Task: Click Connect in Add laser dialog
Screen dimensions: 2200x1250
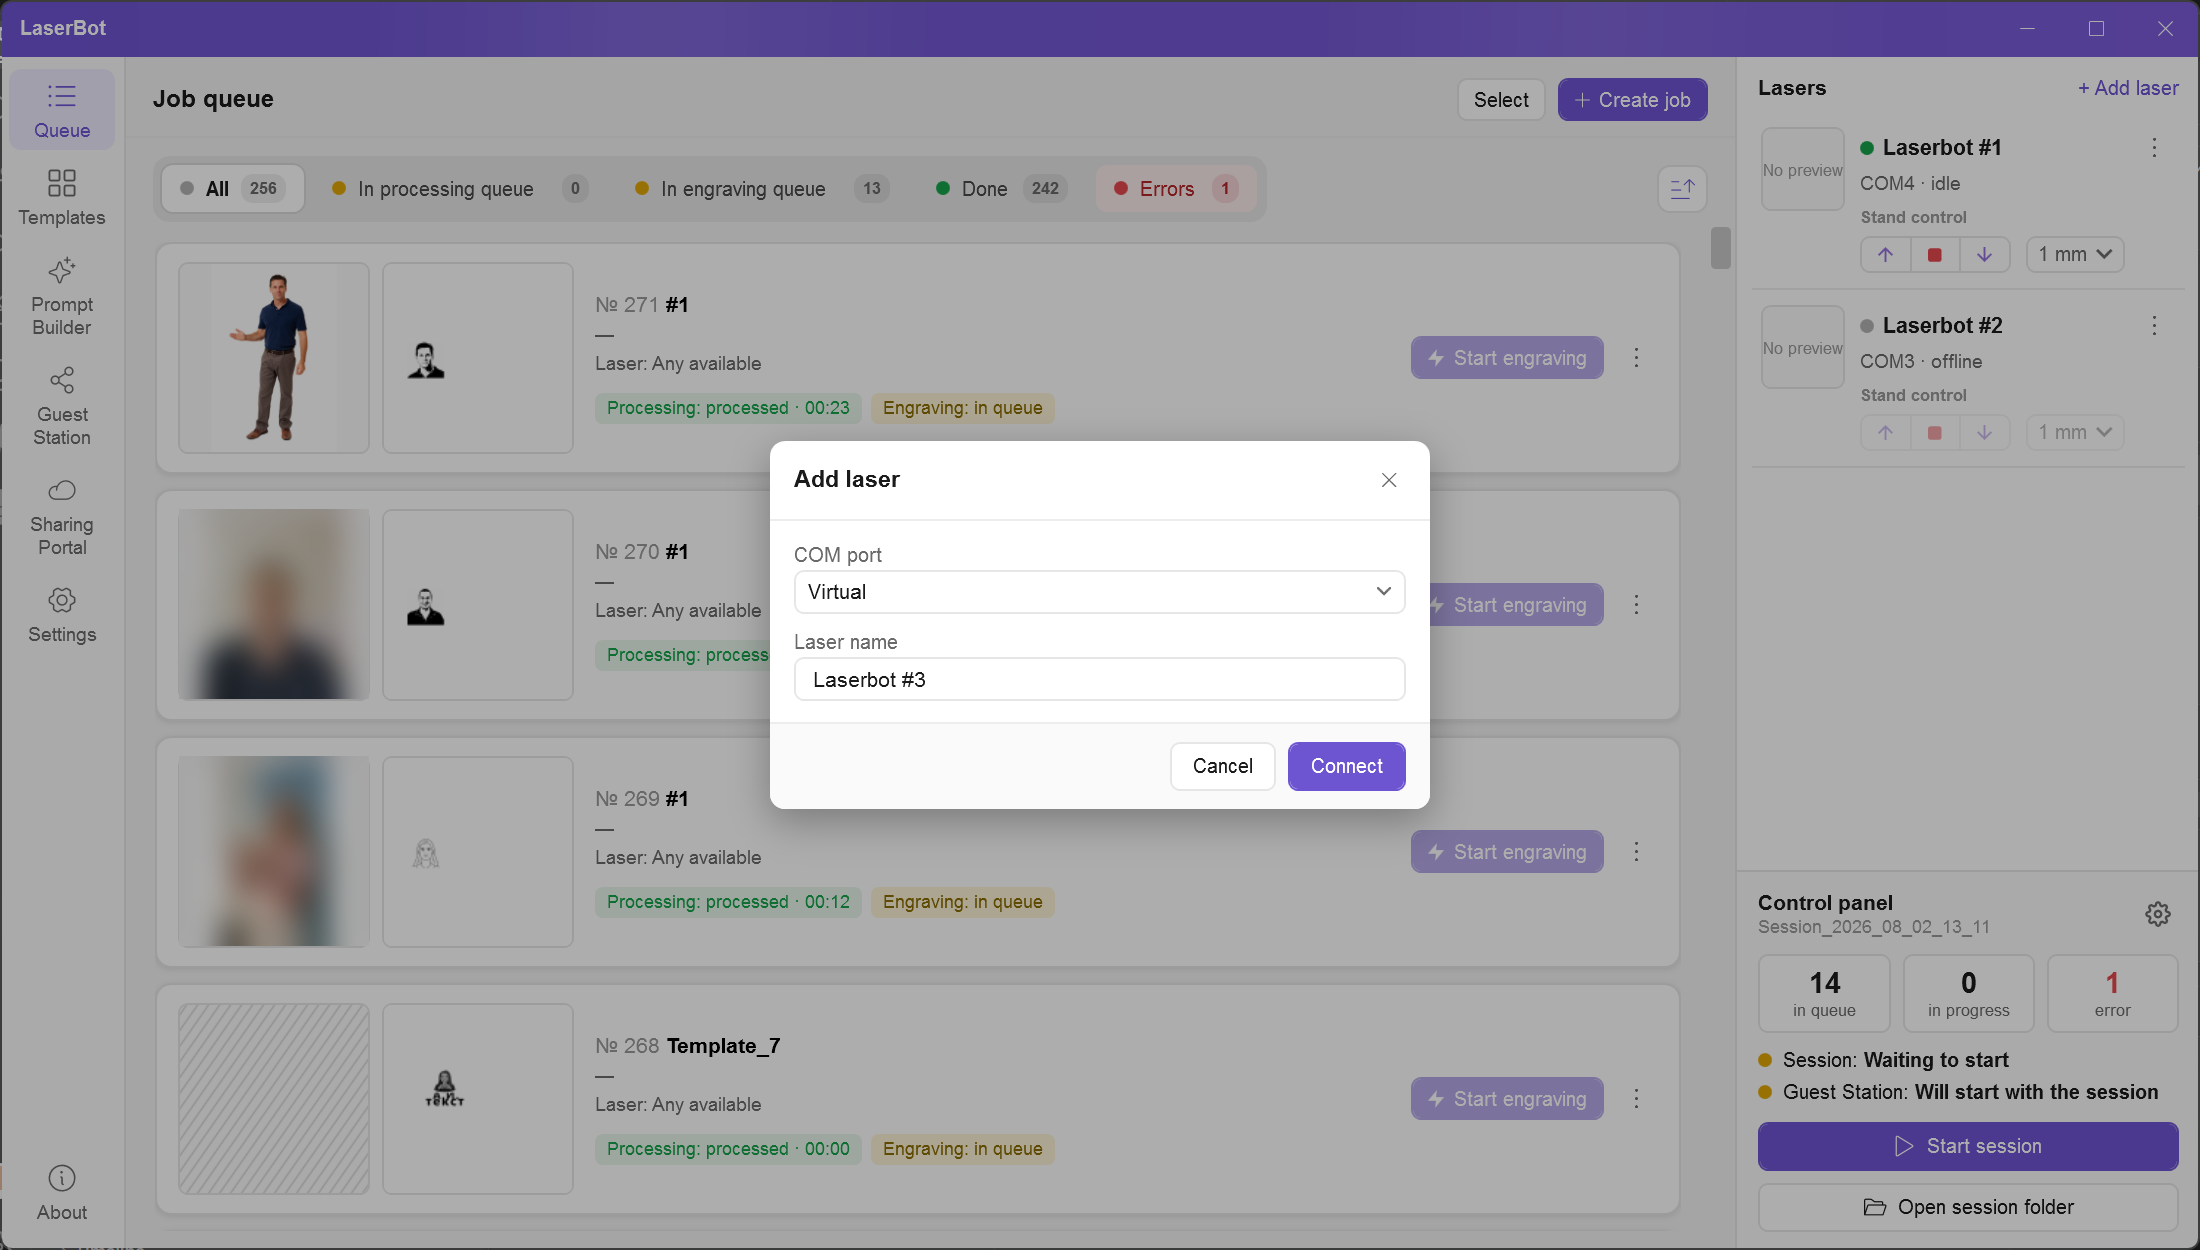Action: (x=1346, y=766)
